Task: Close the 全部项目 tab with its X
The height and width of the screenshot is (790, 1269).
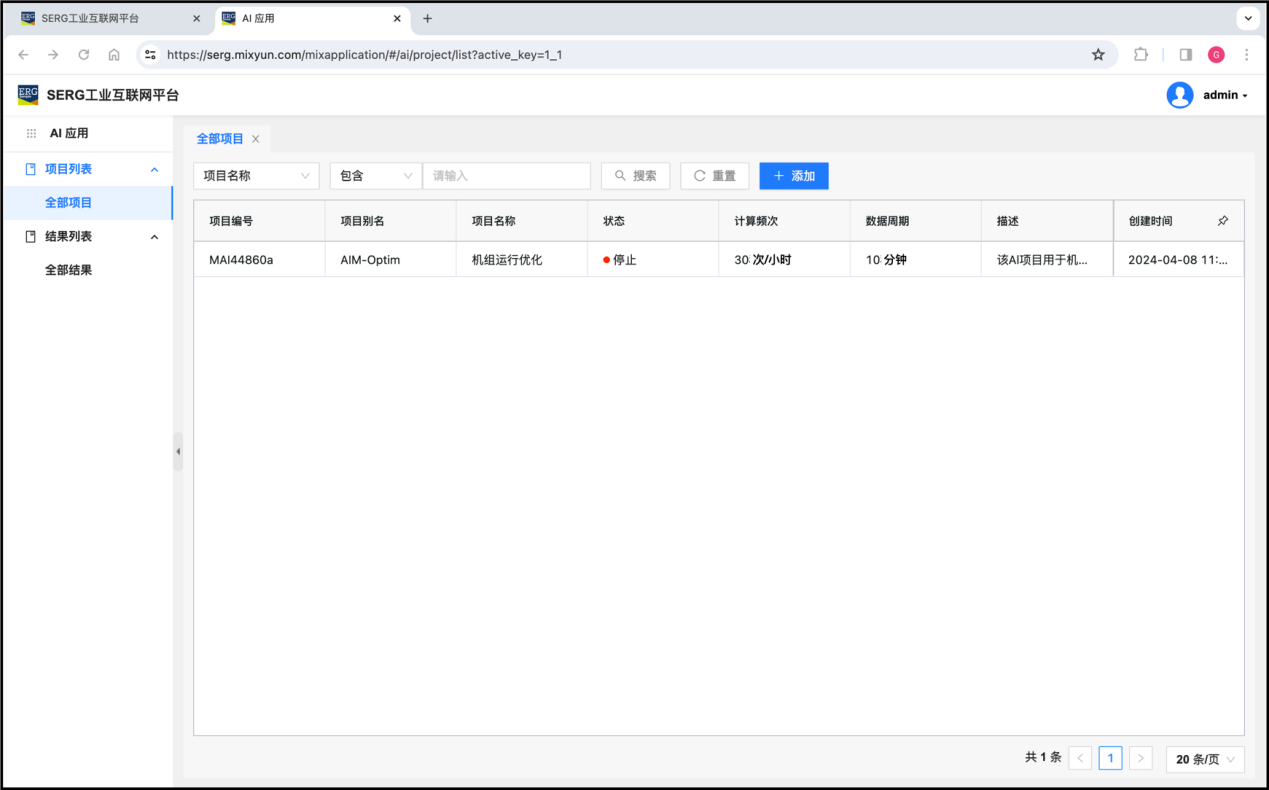Action: [256, 139]
